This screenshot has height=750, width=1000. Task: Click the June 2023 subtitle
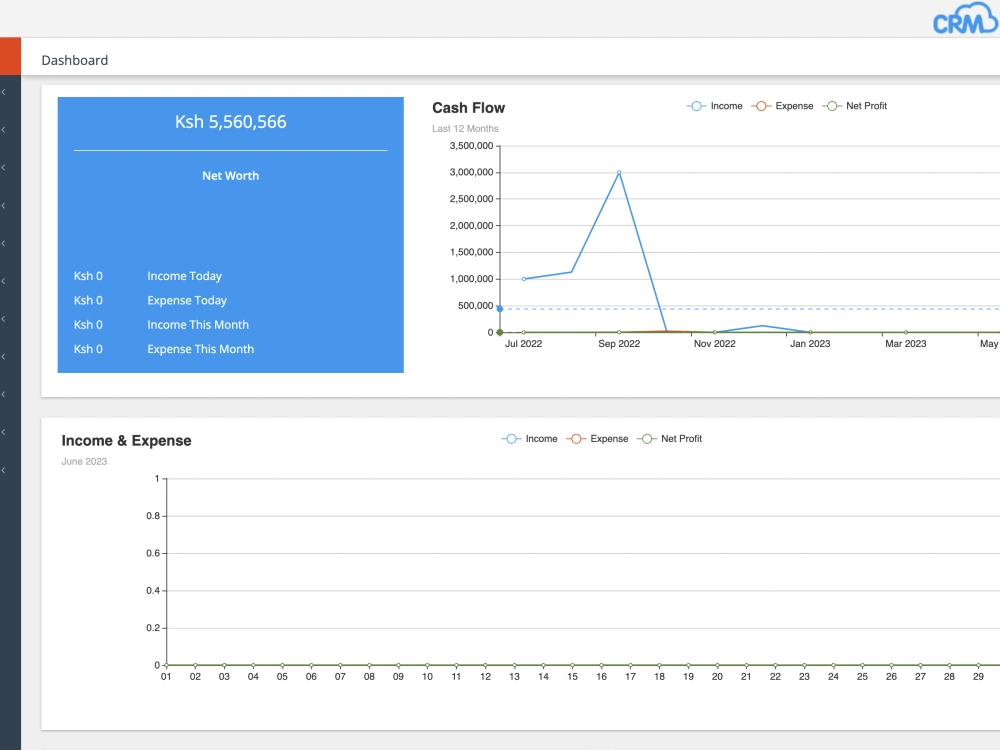point(84,461)
